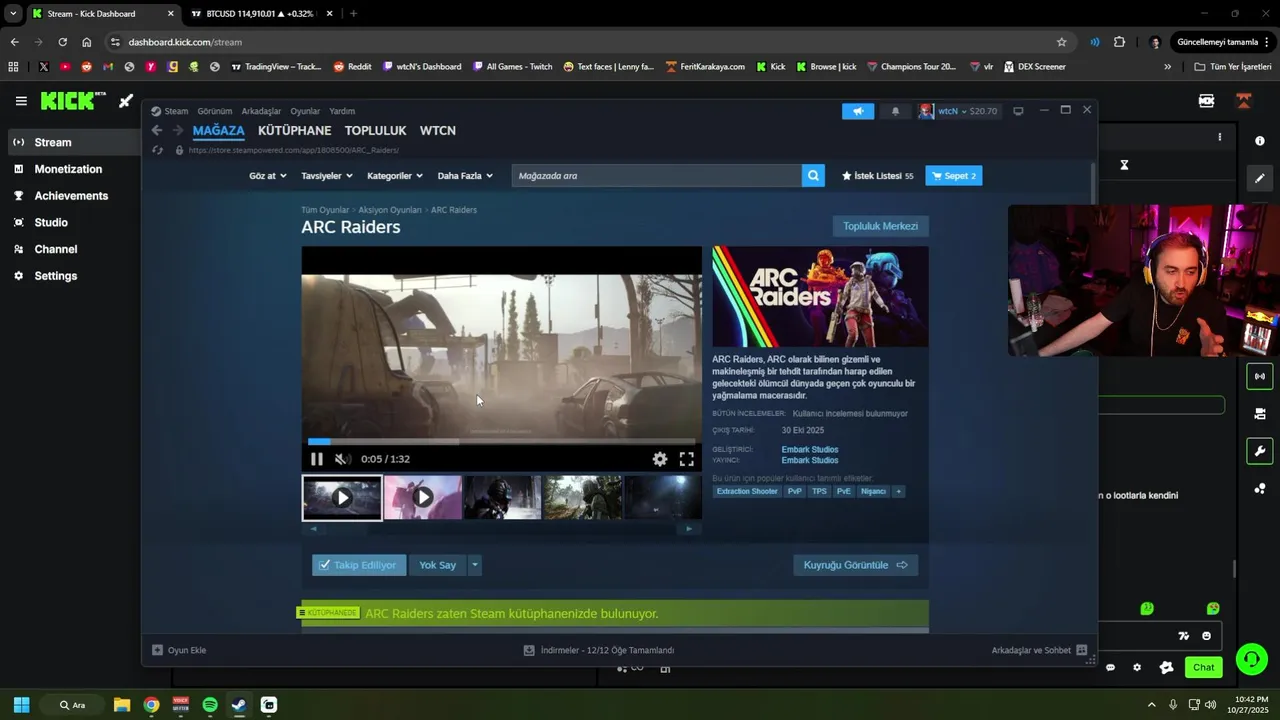The image size is (1280, 720).
Task: Pause the ARC Raiders trailer video
Action: click(317, 459)
